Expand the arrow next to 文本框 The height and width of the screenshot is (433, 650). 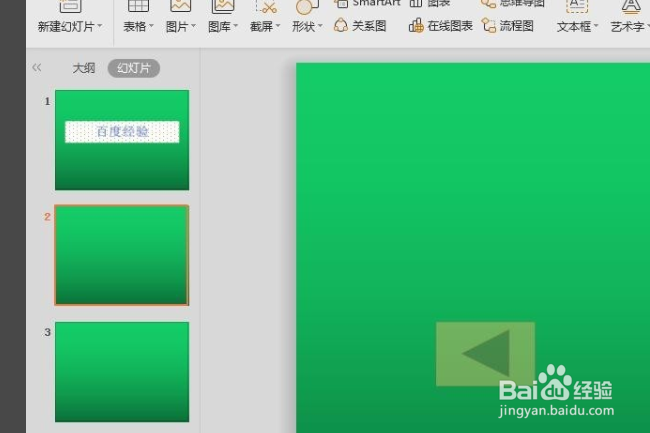pos(596,26)
